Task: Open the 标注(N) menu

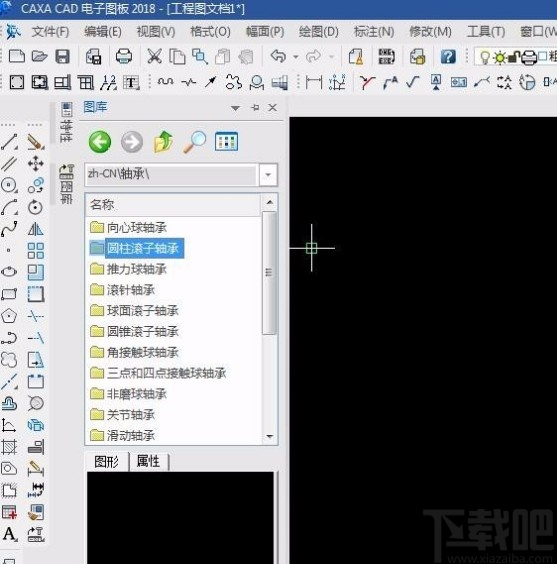Action: [x=374, y=32]
